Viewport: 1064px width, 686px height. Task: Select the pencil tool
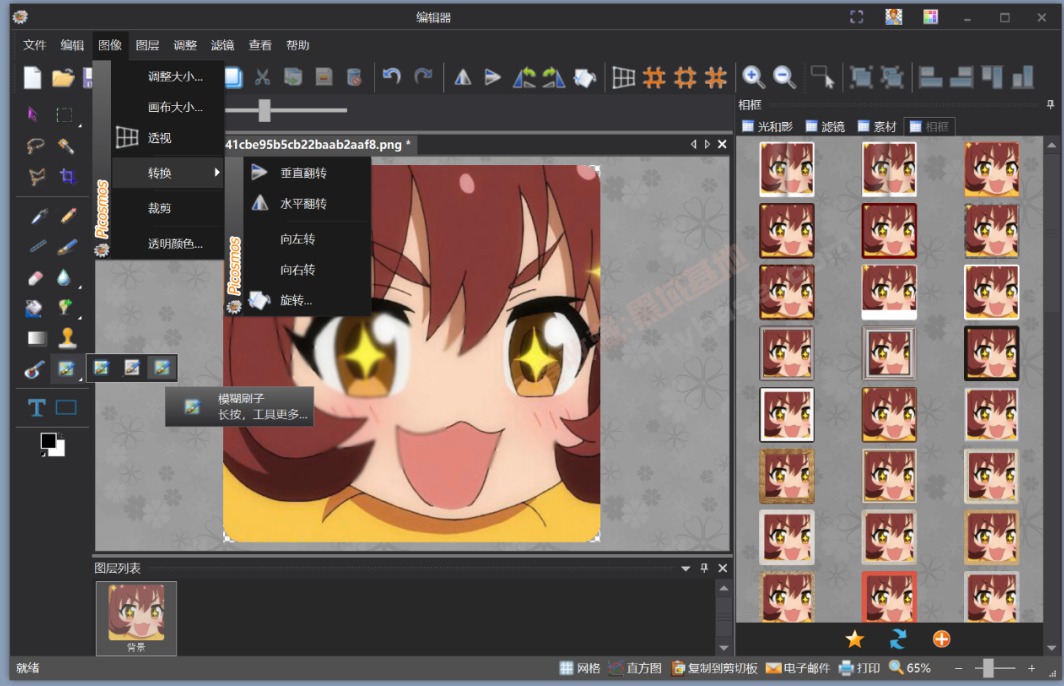pyautogui.click(x=68, y=216)
